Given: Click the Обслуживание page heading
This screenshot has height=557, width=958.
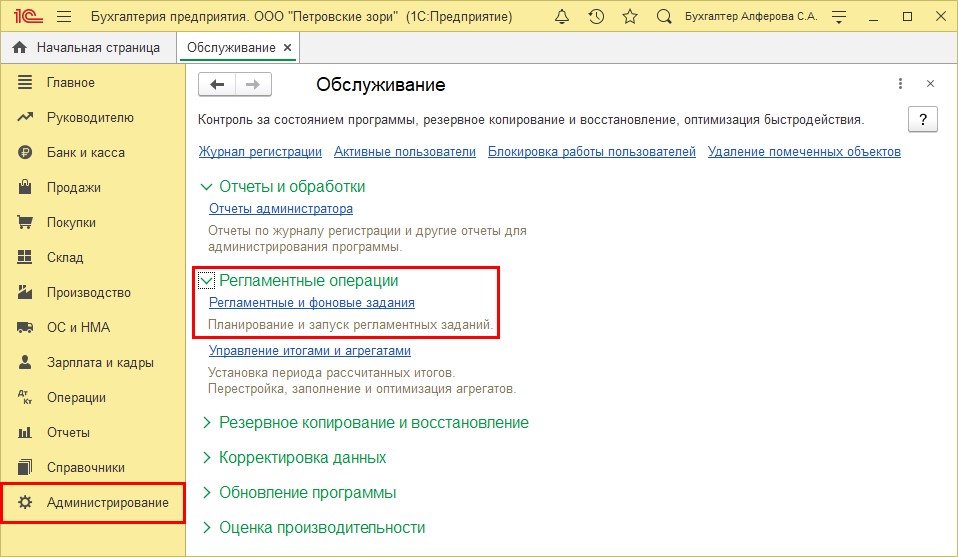Looking at the screenshot, I should 381,84.
